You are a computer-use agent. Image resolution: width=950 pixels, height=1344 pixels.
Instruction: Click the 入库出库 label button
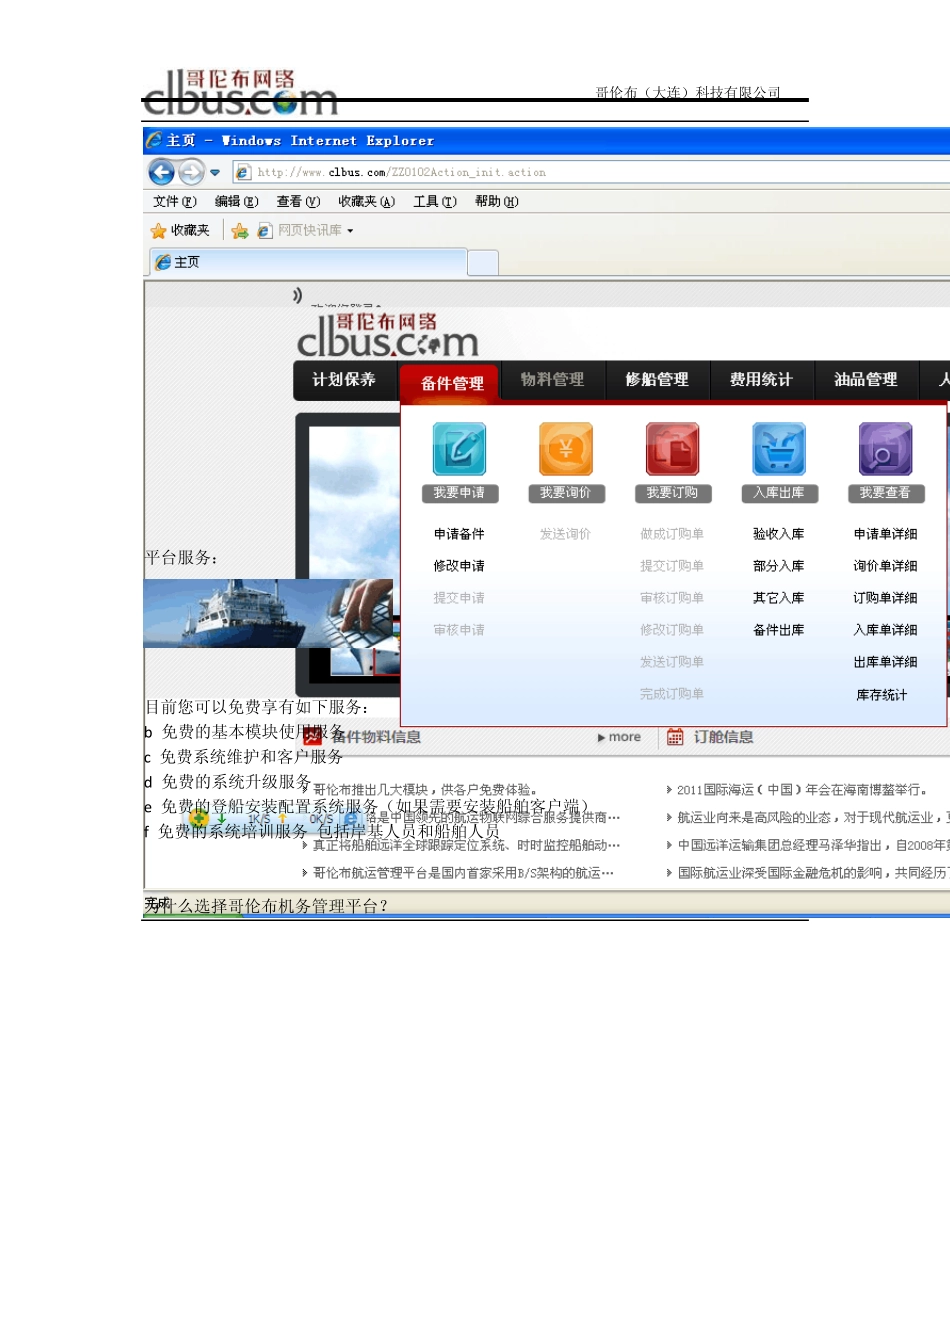coord(779,493)
